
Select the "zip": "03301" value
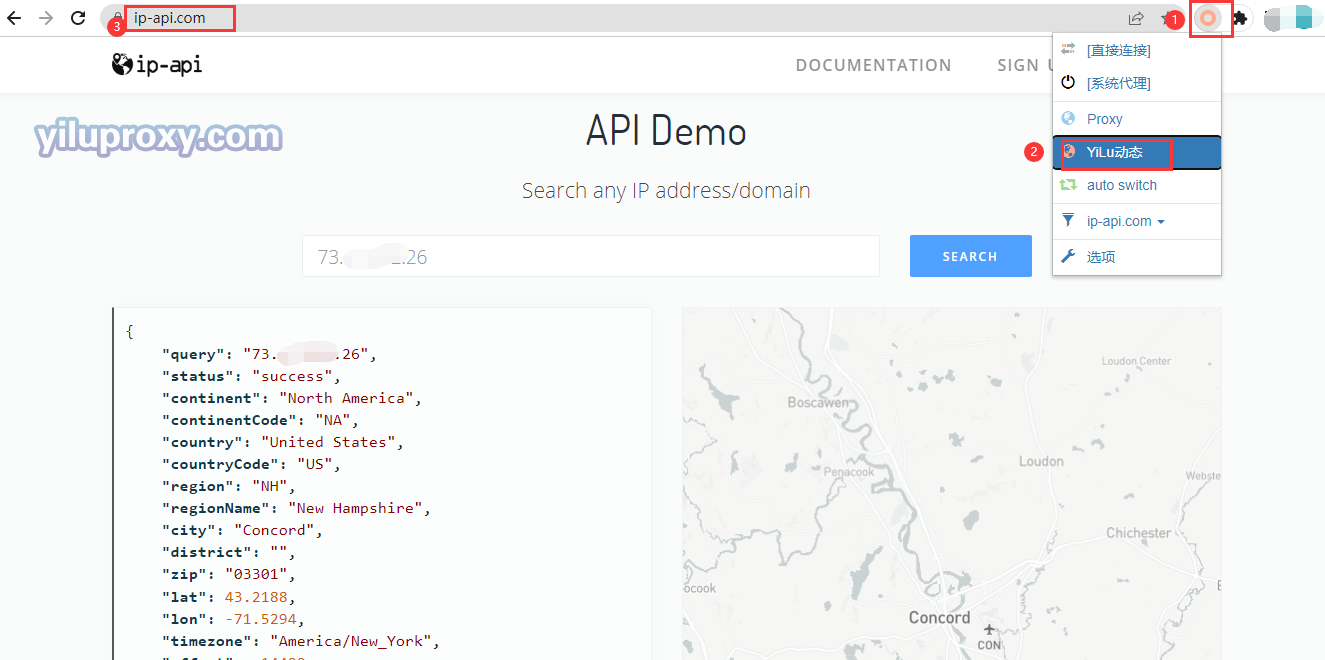click(256, 574)
